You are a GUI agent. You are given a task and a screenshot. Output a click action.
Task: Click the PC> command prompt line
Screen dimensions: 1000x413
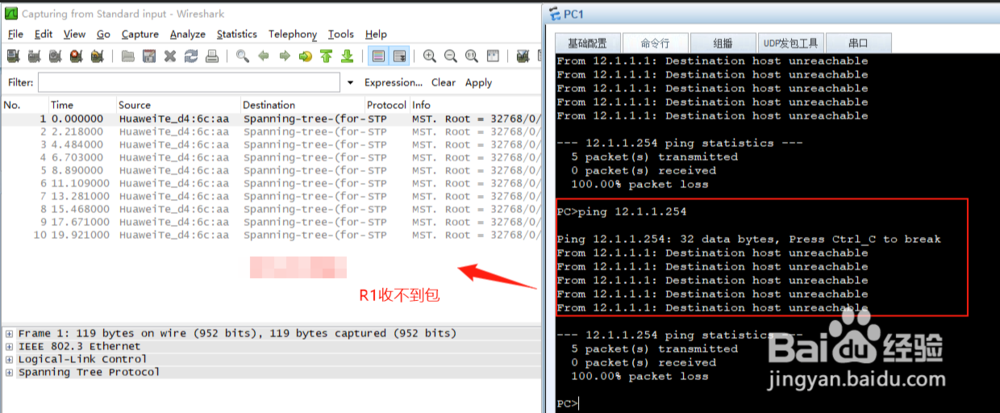568,404
